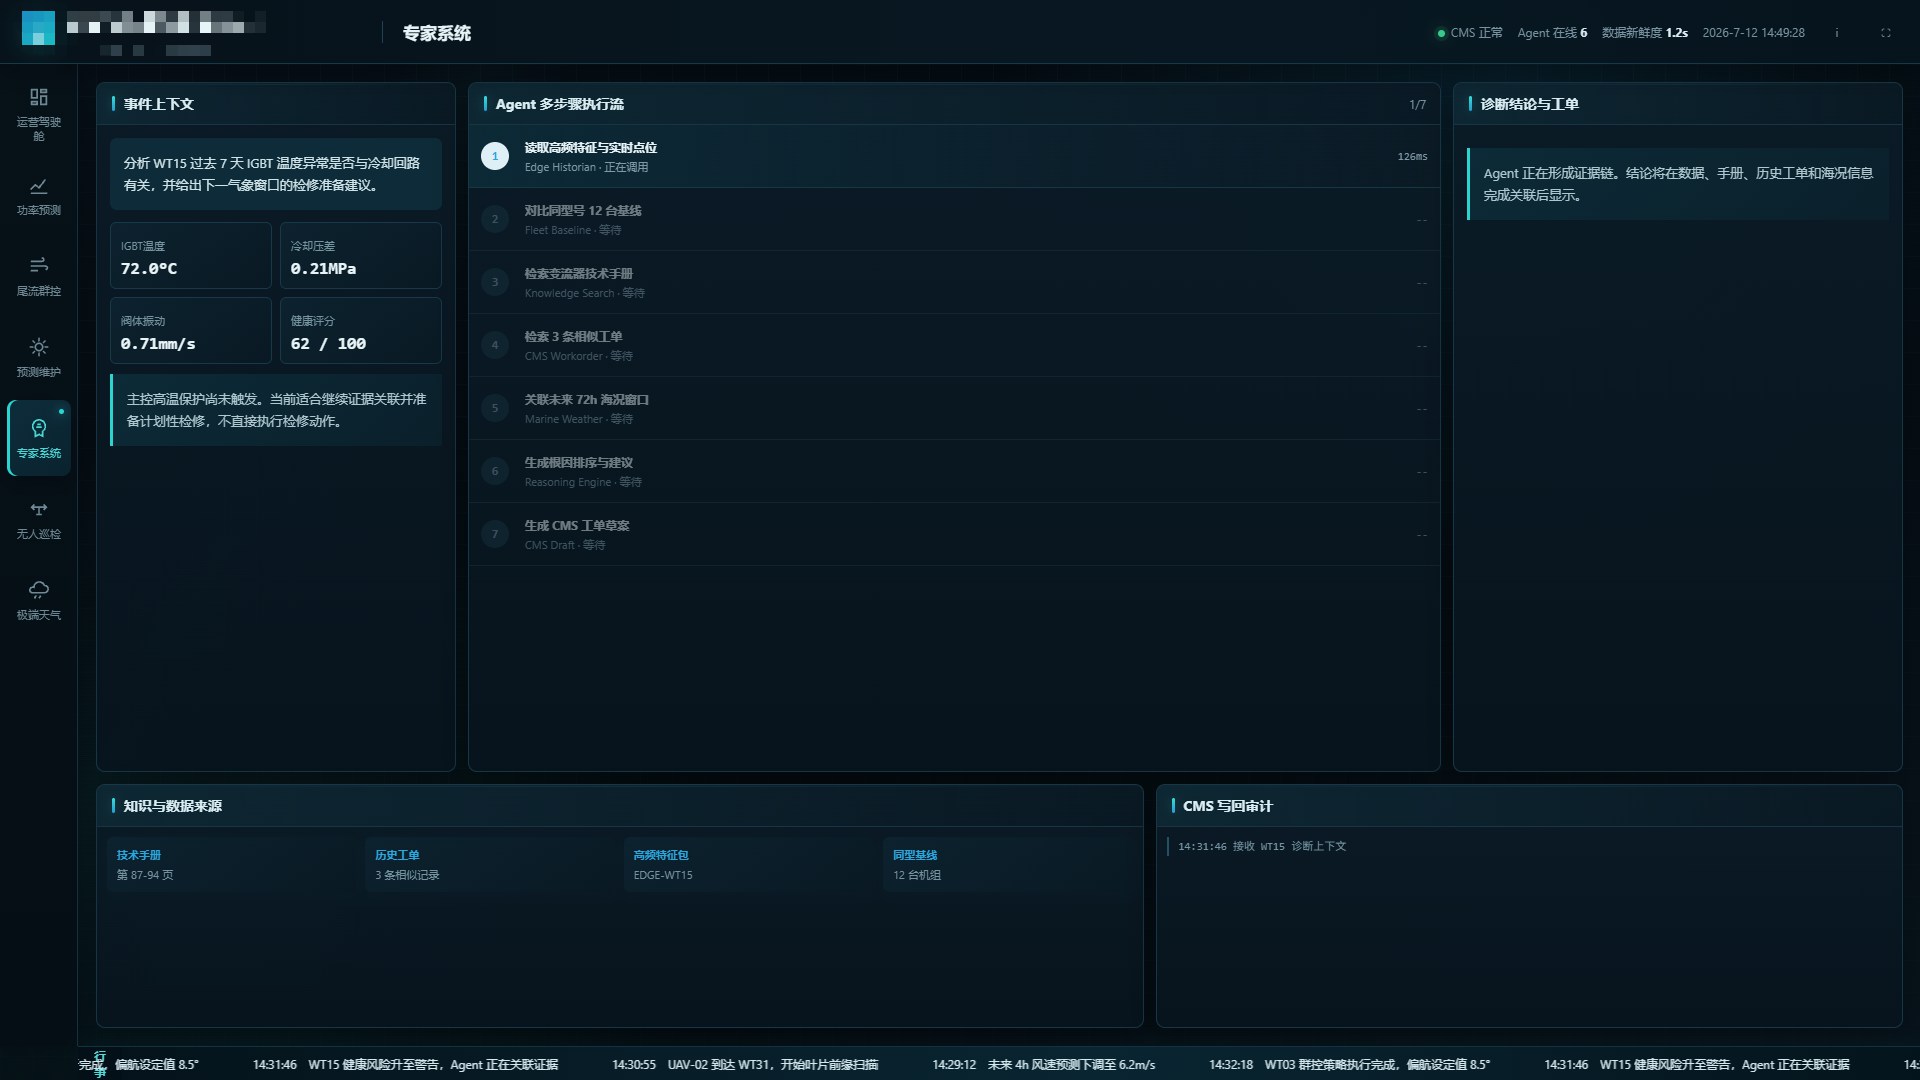Click the 冷却压差 0.21MPa metric card
1920x1080 pixels.
coord(361,256)
